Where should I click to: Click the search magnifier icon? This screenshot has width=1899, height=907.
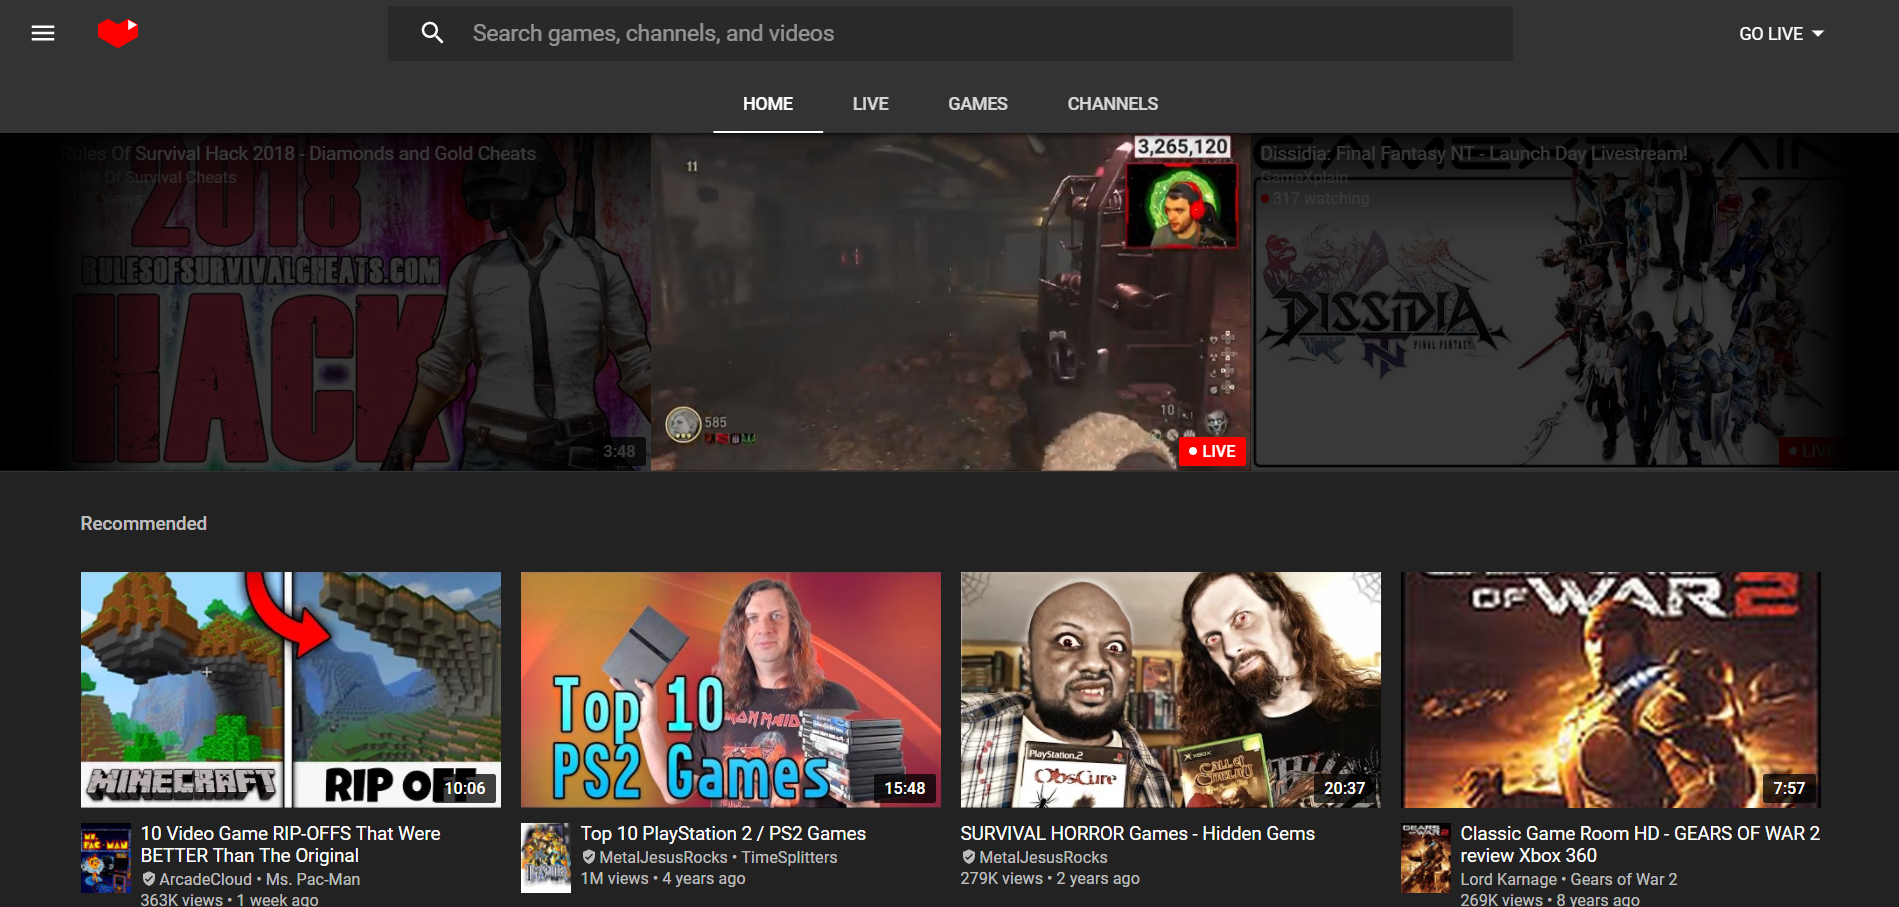coord(432,33)
